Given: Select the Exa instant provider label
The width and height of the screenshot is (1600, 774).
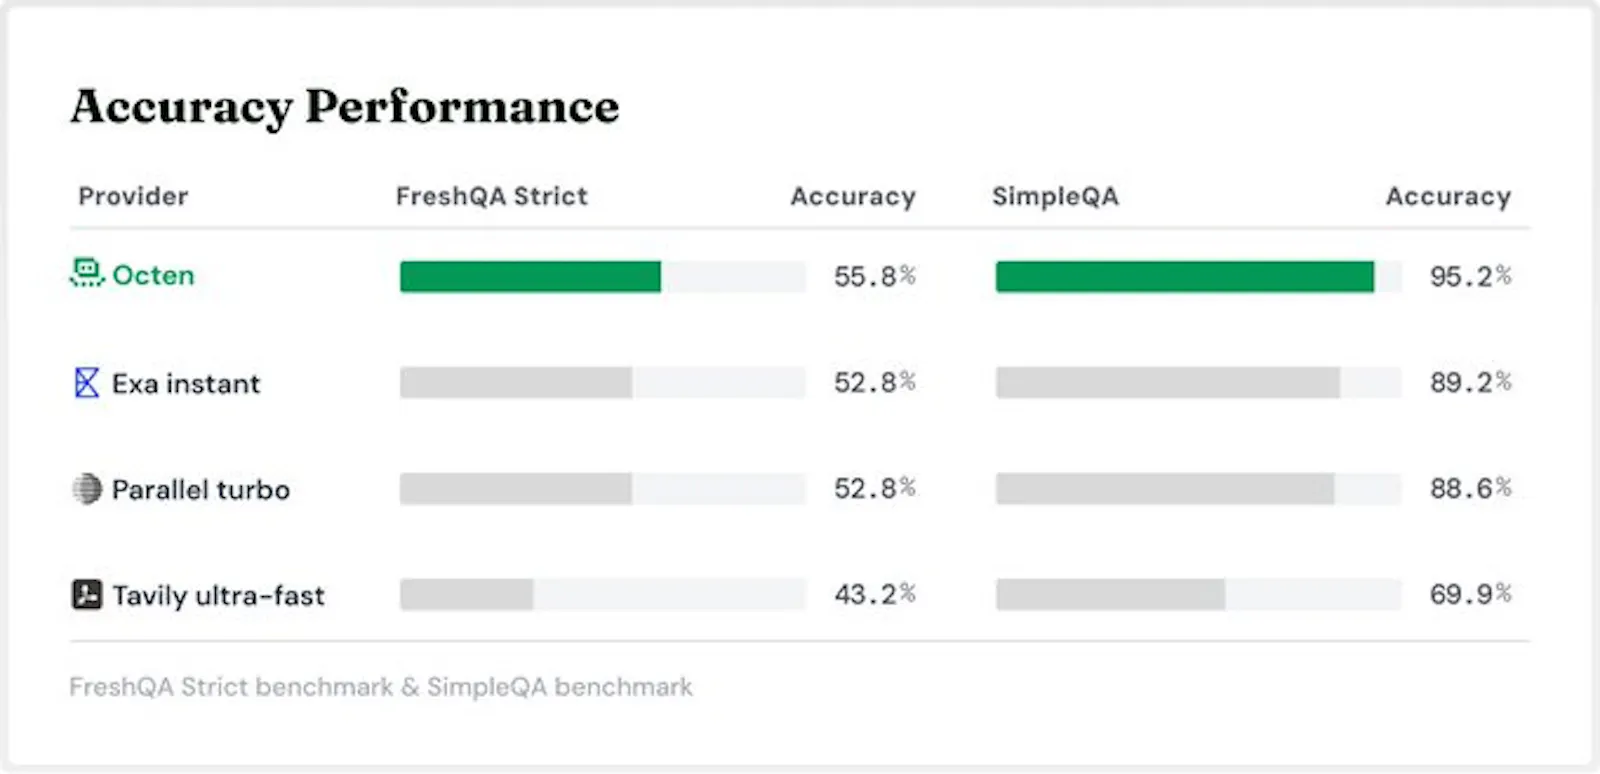Looking at the screenshot, I should click(186, 383).
